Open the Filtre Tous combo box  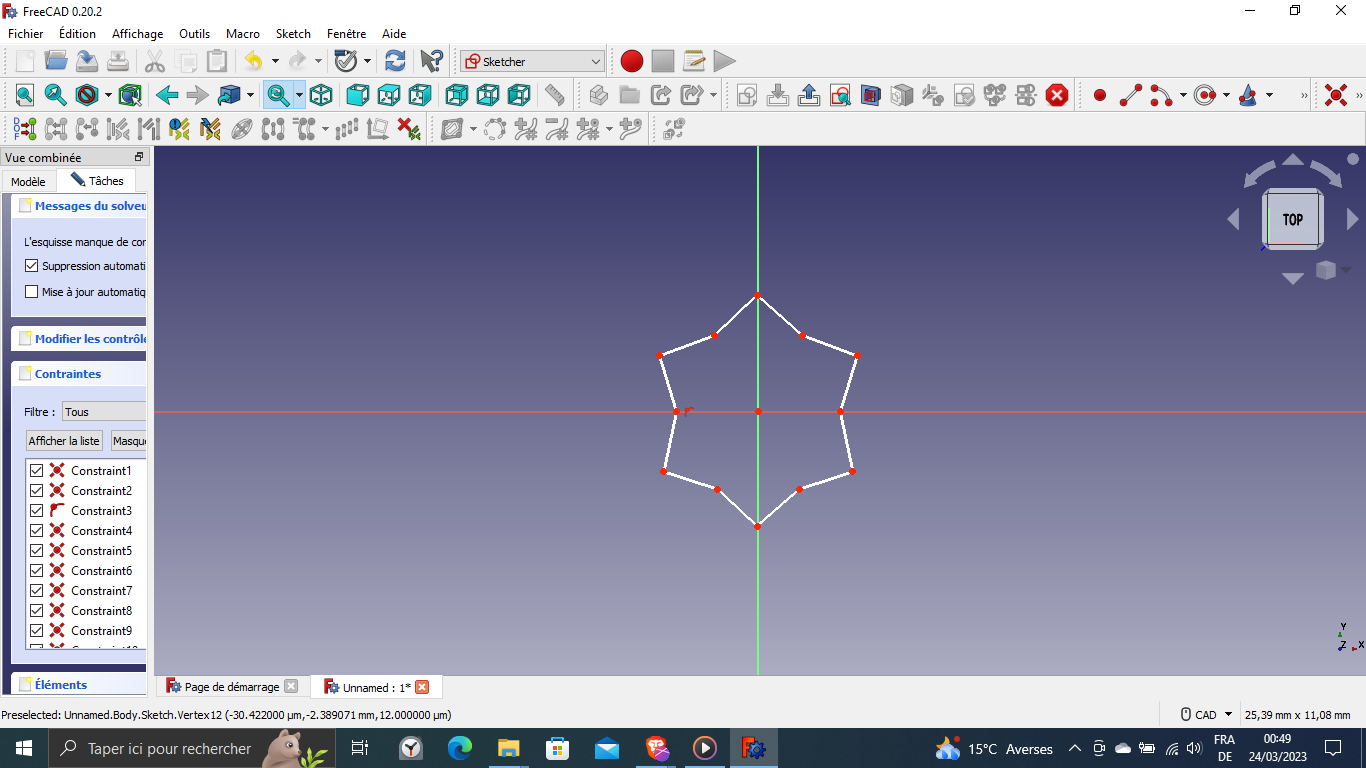pos(104,411)
